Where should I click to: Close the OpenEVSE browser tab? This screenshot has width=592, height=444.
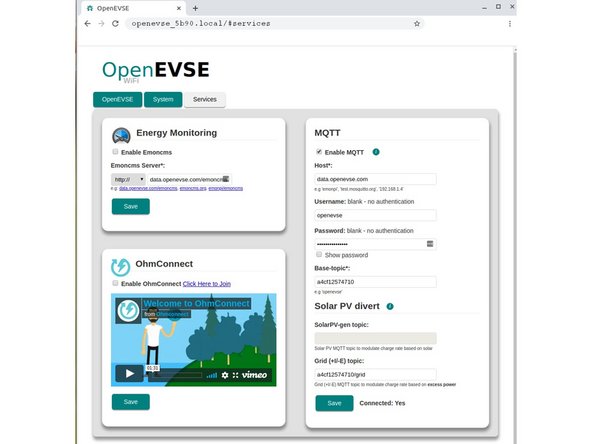179,8
